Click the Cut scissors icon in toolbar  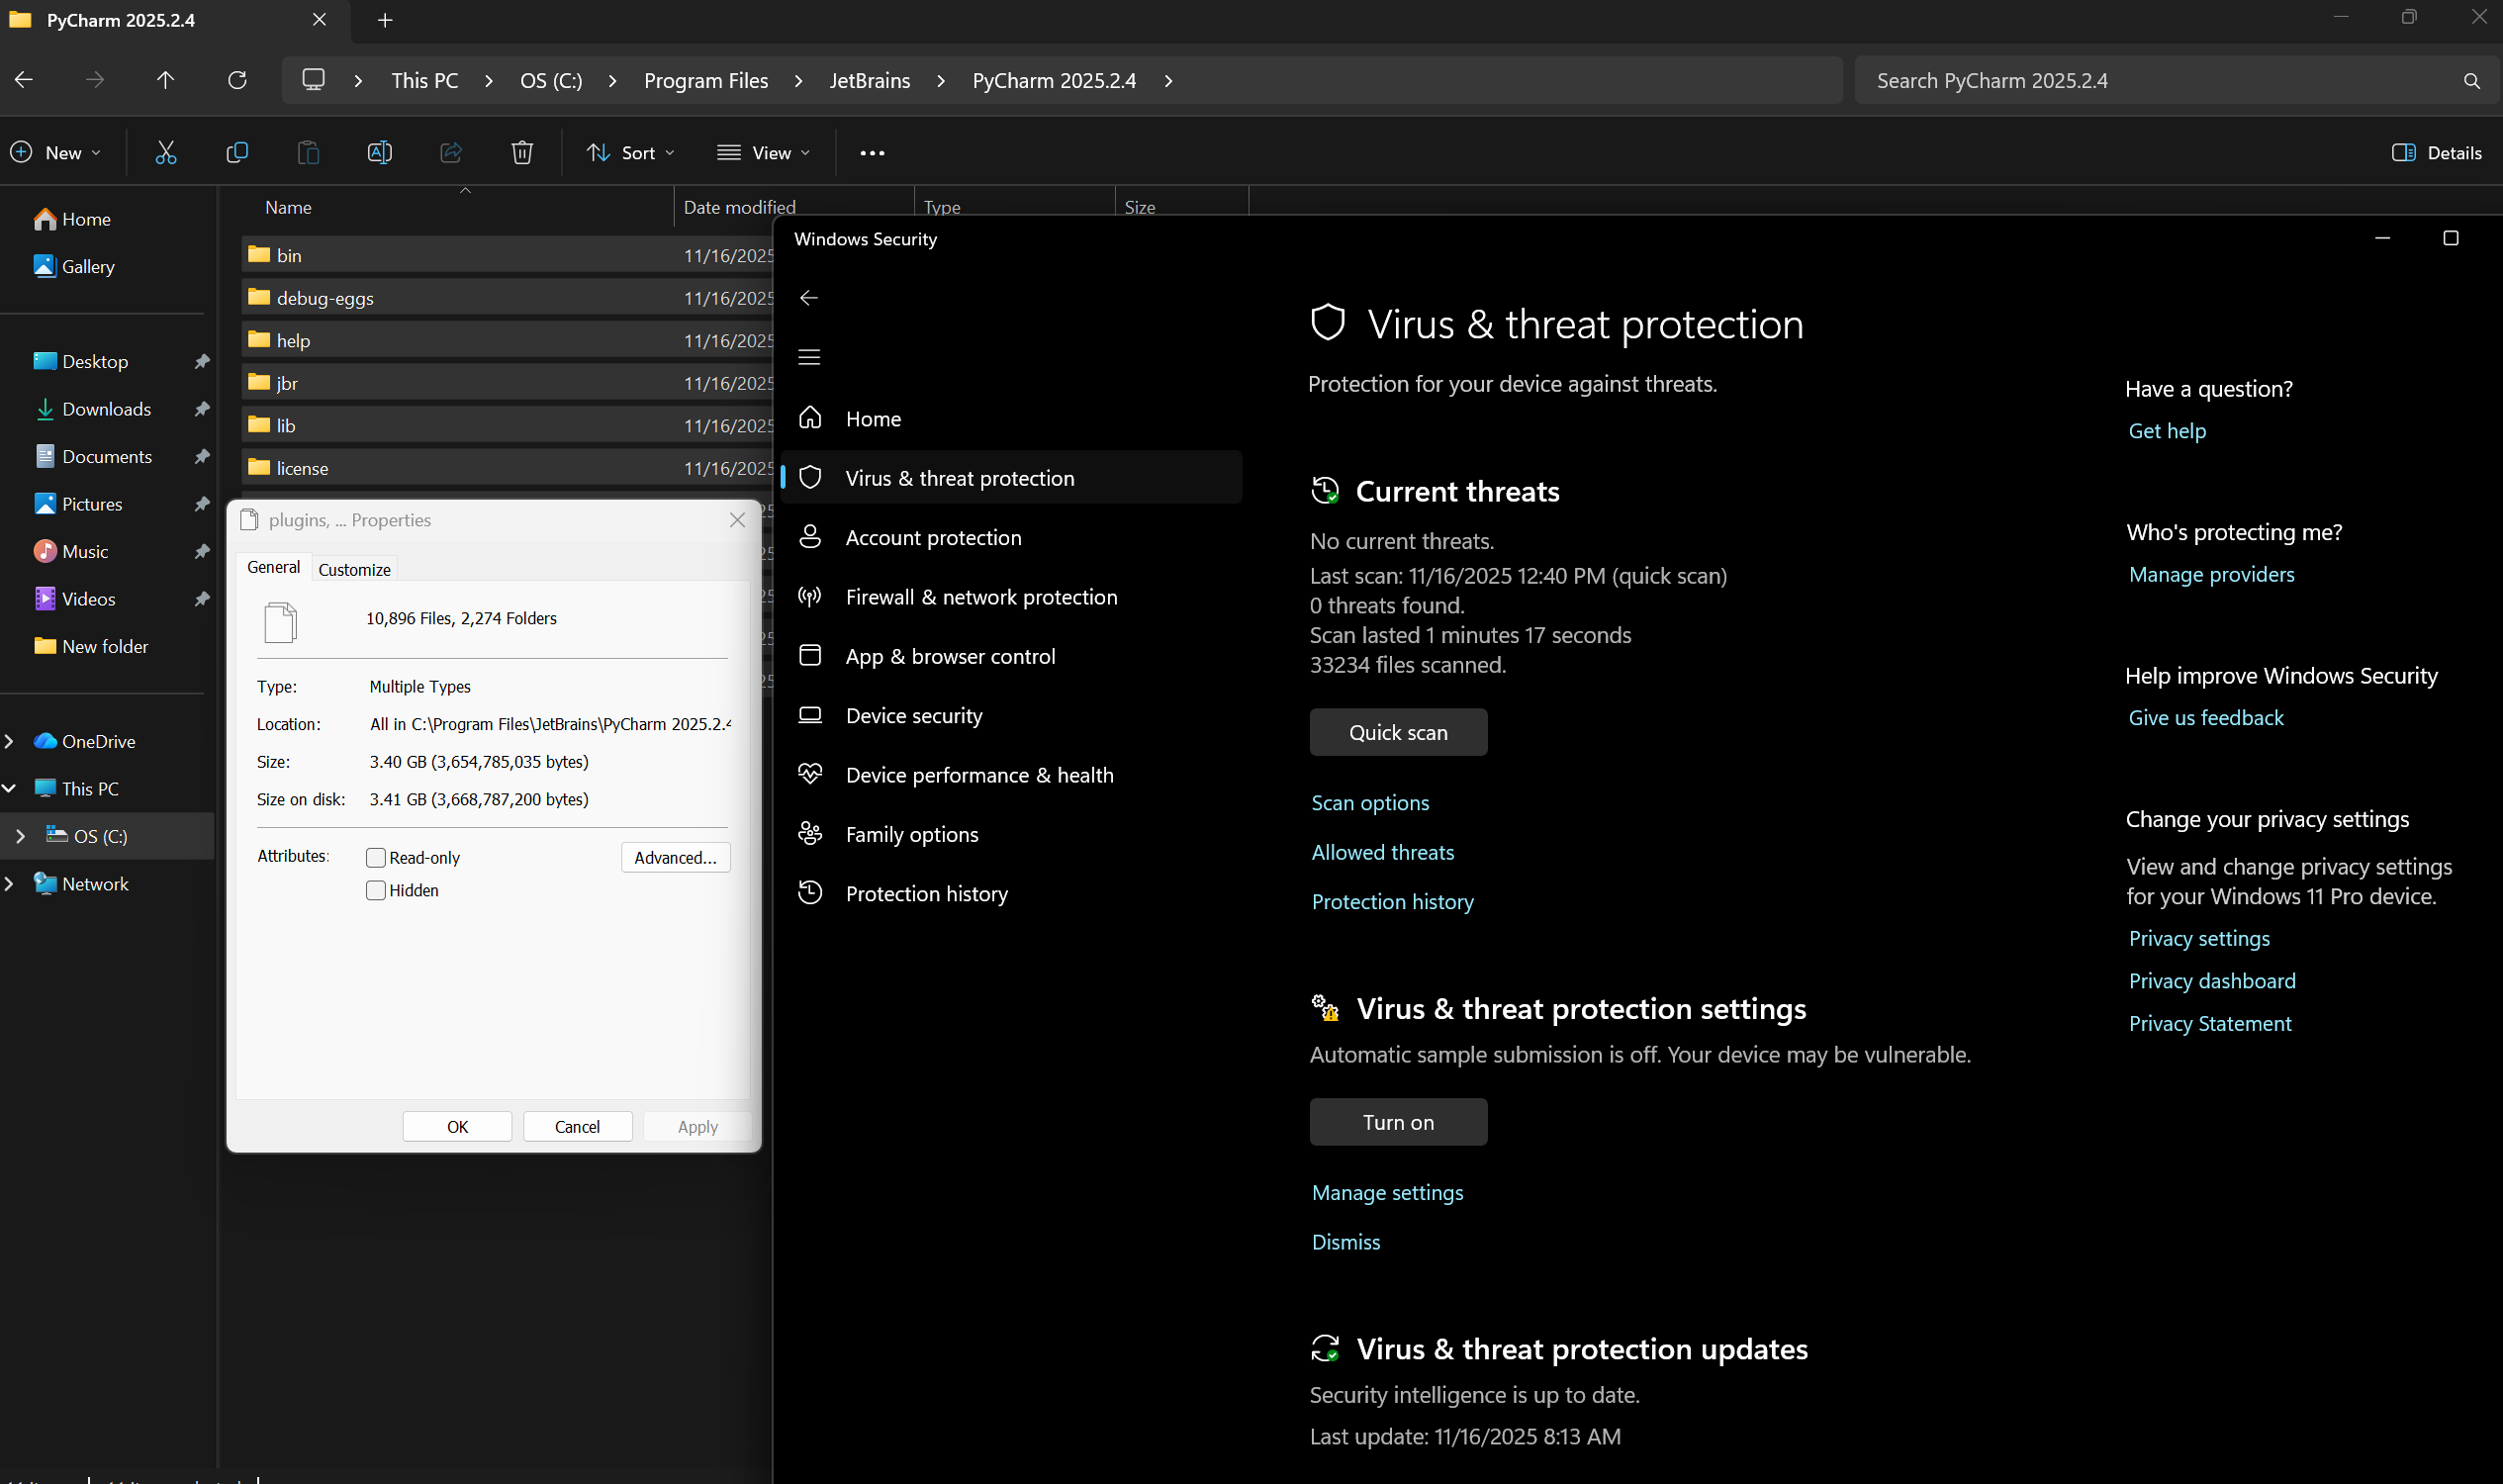(x=166, y=152)
